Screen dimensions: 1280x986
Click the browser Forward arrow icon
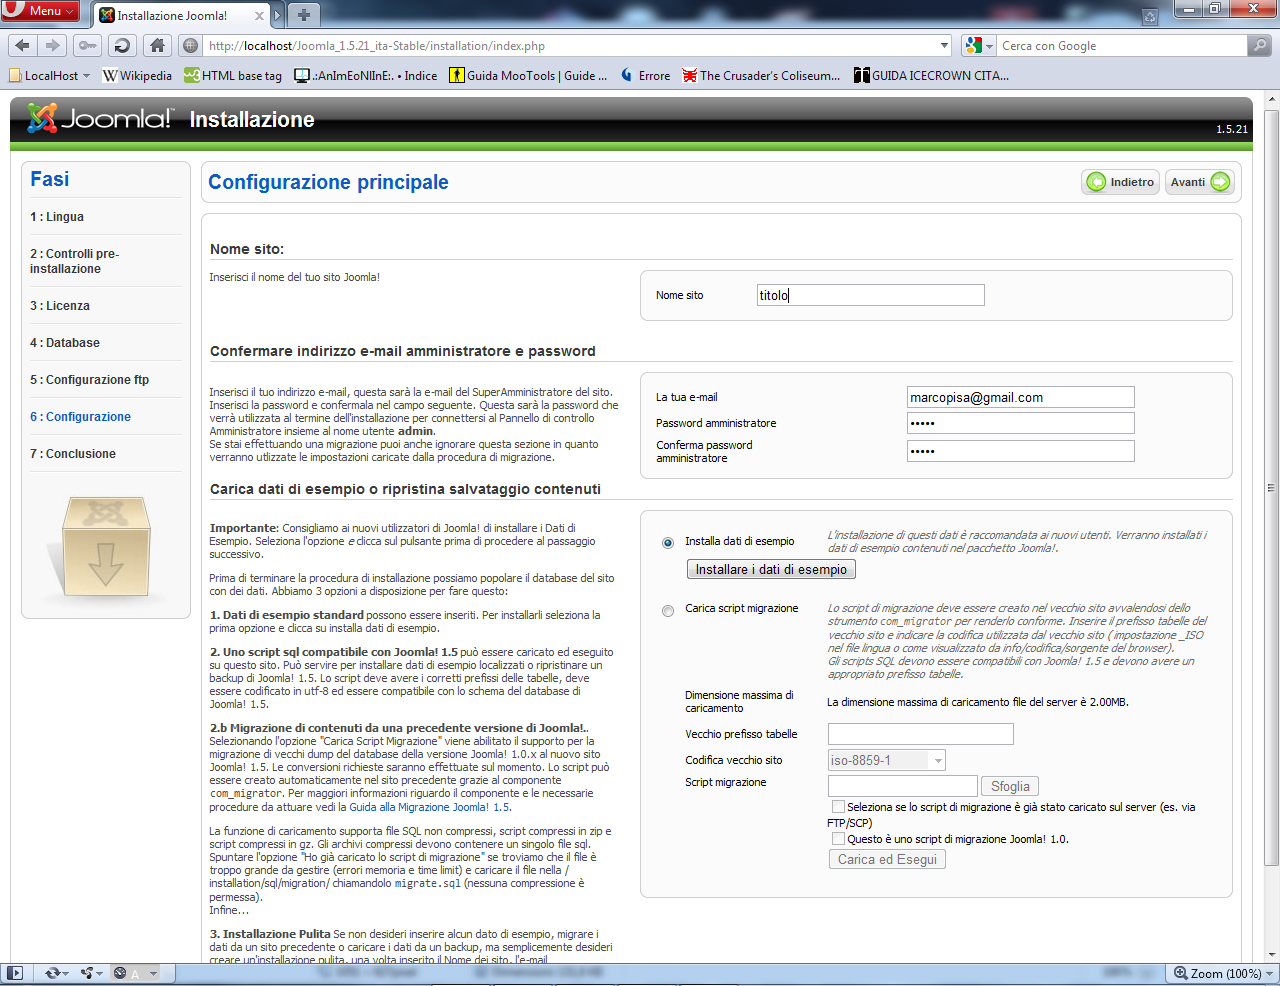point(53,45)
